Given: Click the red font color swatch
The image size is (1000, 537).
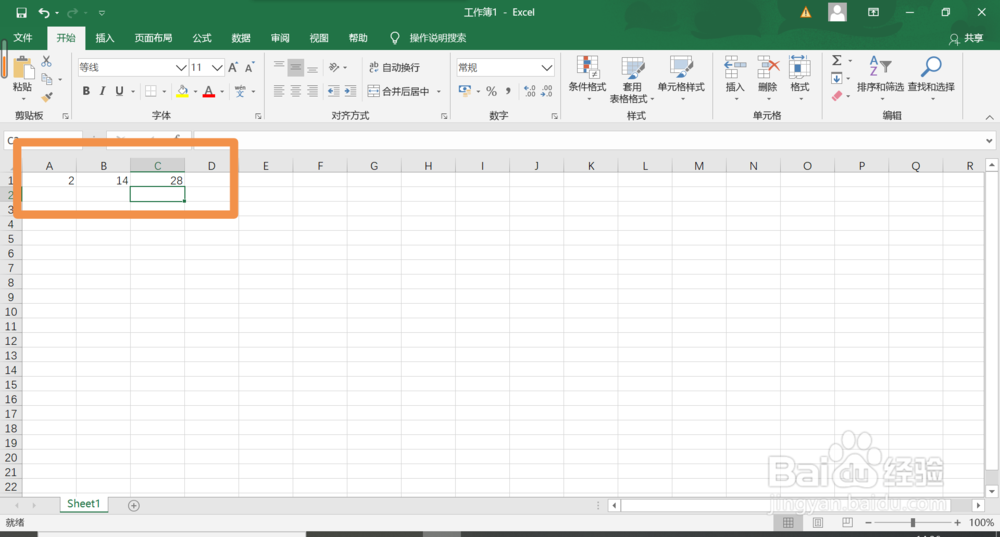Looking at the screenshot, I should click(209, 91).
